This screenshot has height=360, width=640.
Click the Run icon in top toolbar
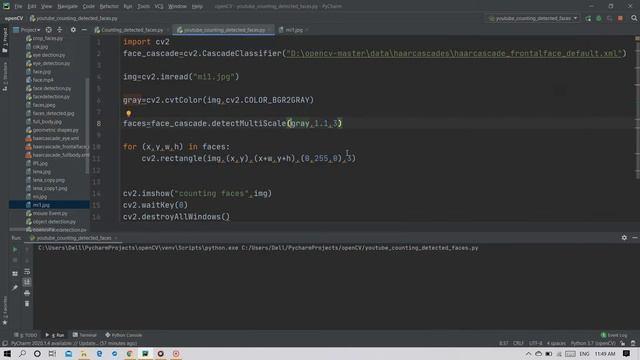(x=588, y=18)
